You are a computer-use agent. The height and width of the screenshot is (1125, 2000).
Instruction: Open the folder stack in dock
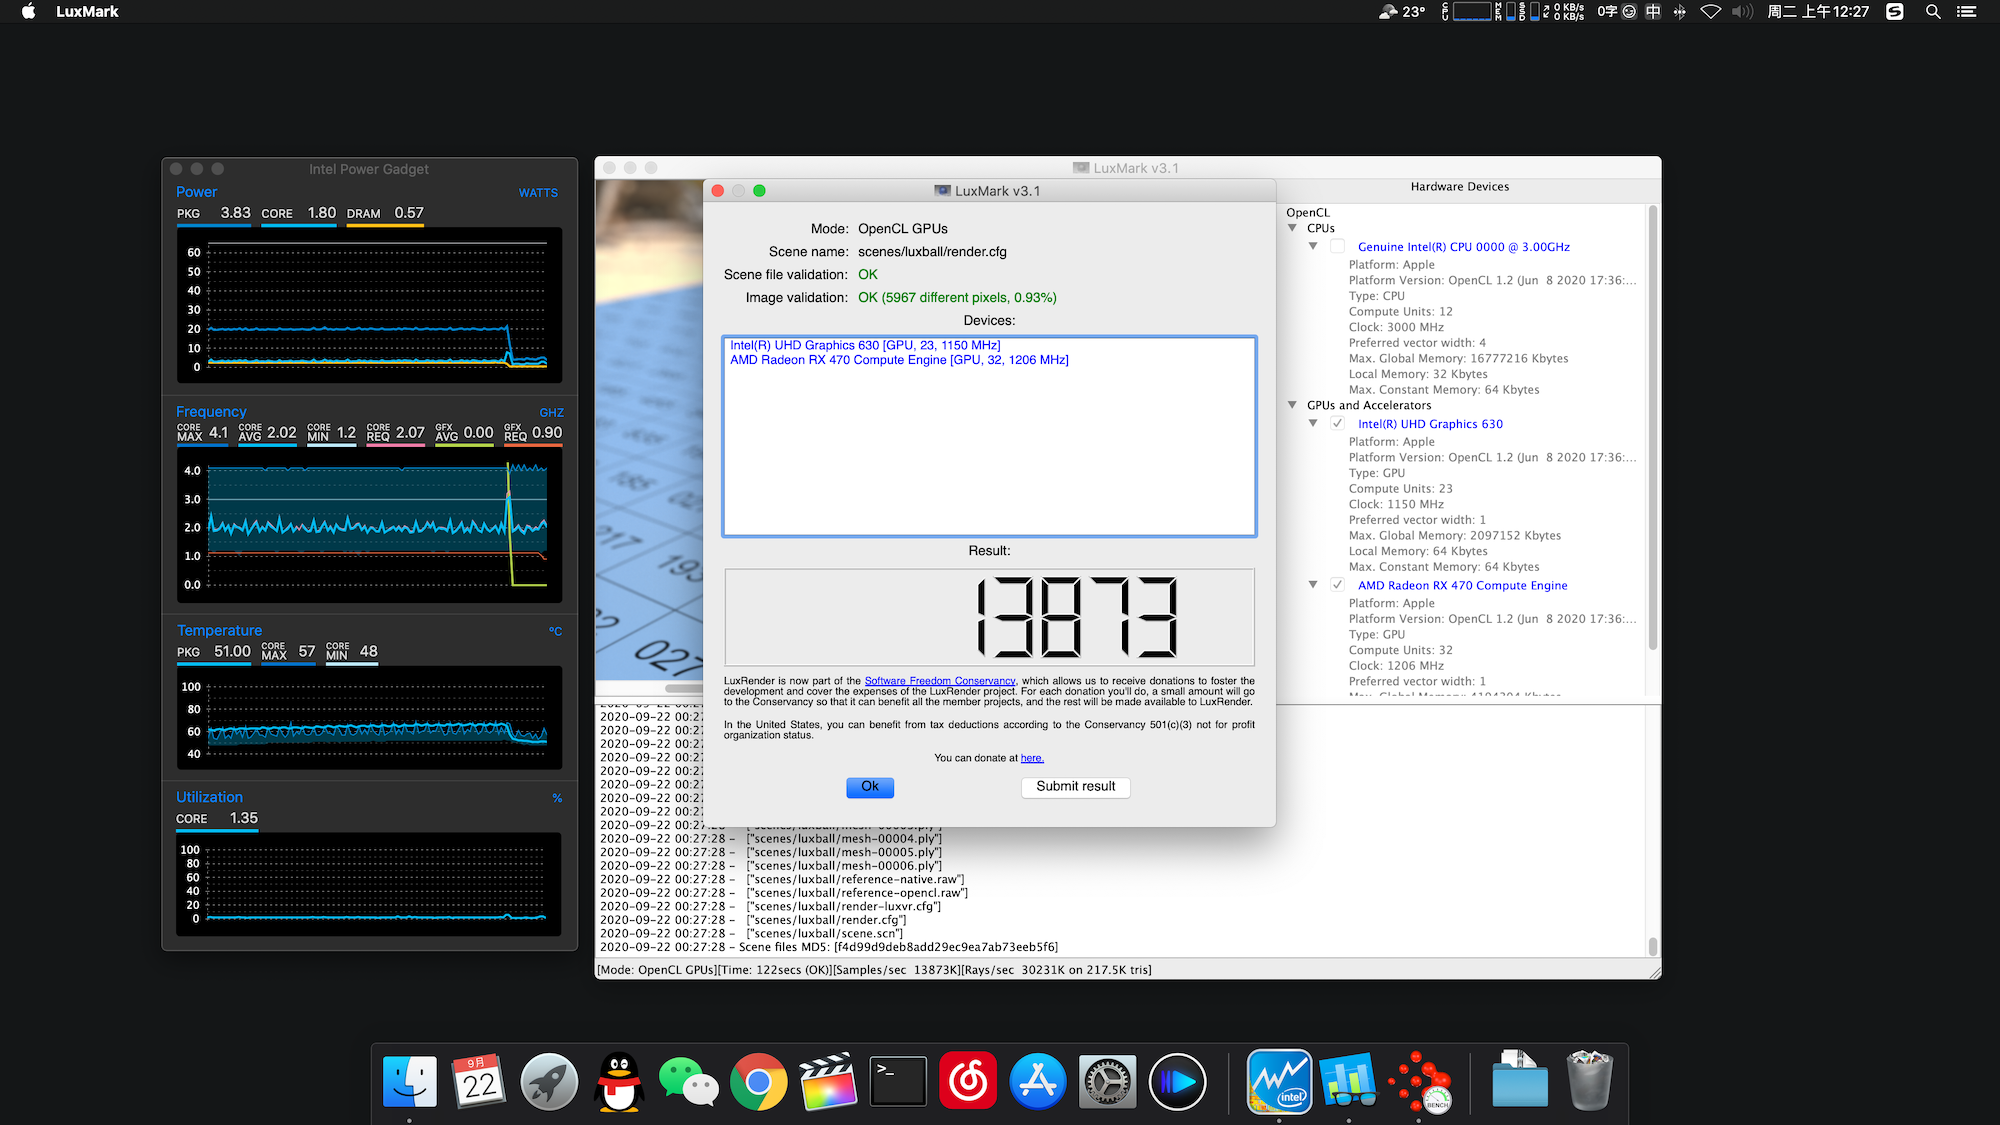1519,1081
